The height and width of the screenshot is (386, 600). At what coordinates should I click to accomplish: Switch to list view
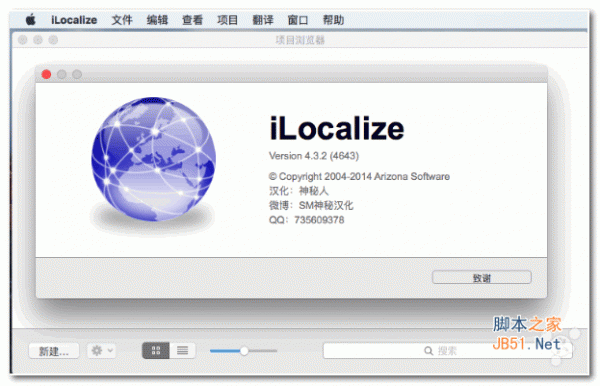click(183, 350)
